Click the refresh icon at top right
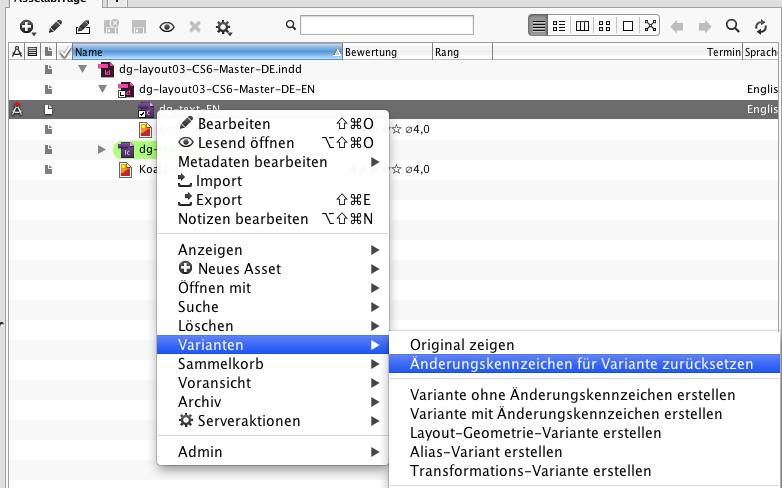The width and height of the screenshot is (782, 488). [761, 26]
